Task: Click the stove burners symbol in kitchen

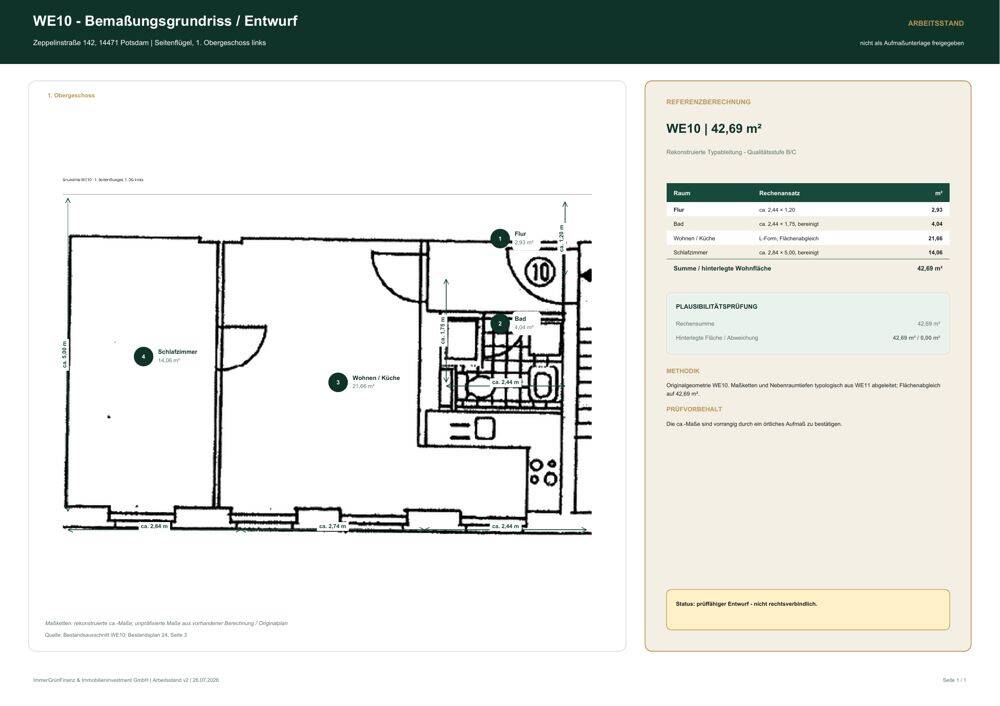Action: pyautogui.click(x=543, y=472)
